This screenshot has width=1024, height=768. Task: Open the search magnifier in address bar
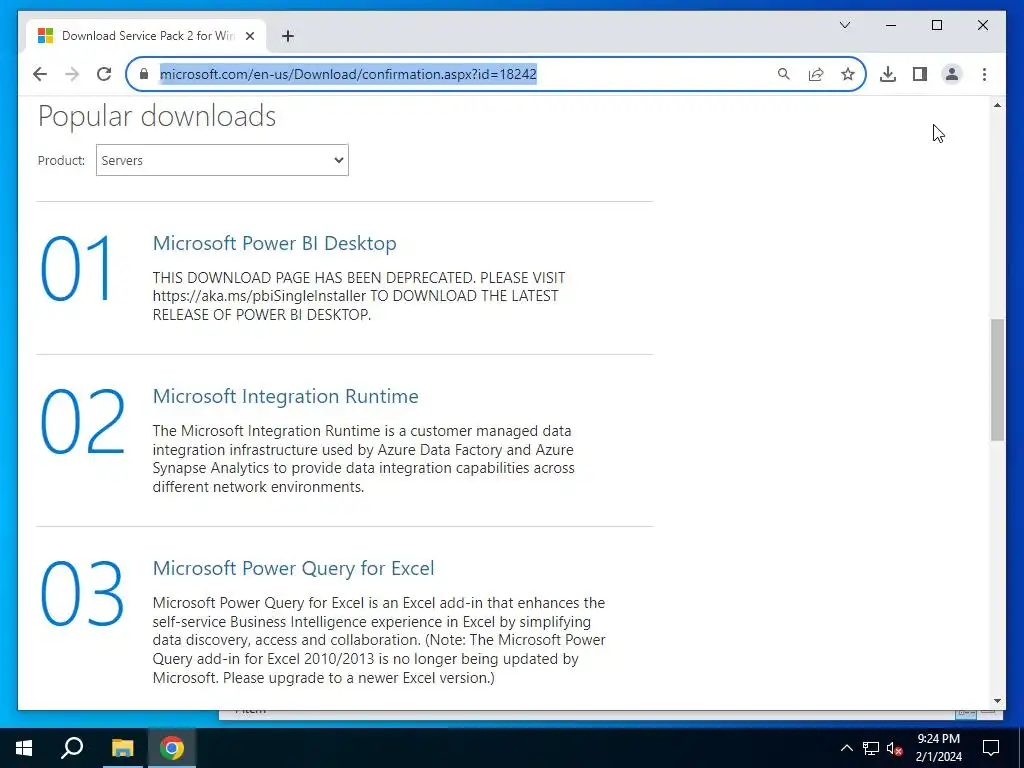[784, 74]
